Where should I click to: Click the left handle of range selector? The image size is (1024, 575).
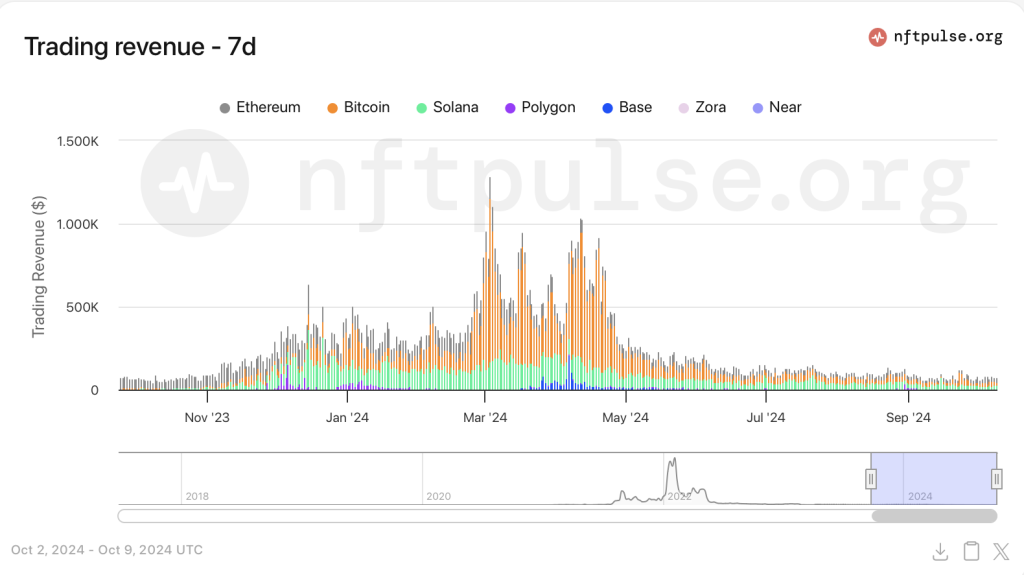[x=871, y=479]
